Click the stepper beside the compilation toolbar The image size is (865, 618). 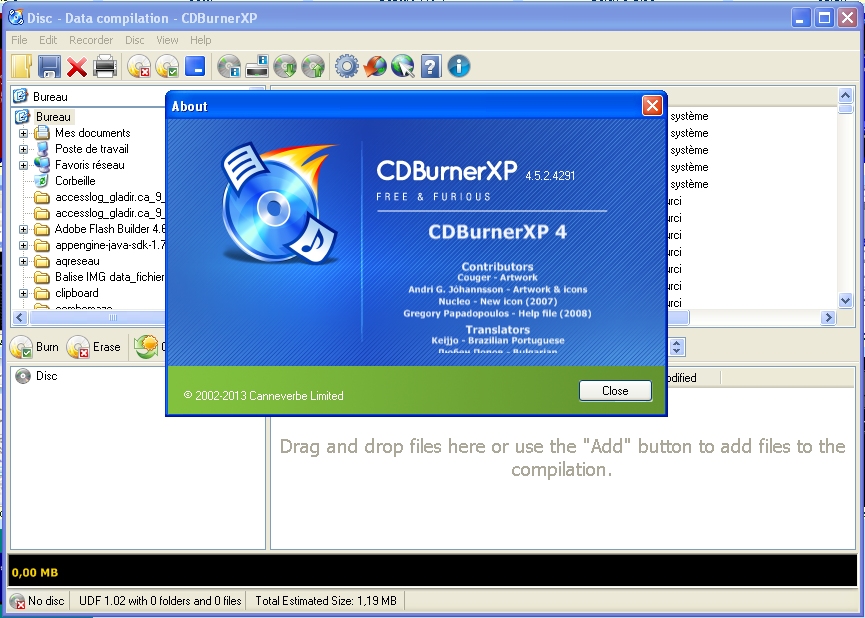[x=677, y=347]
